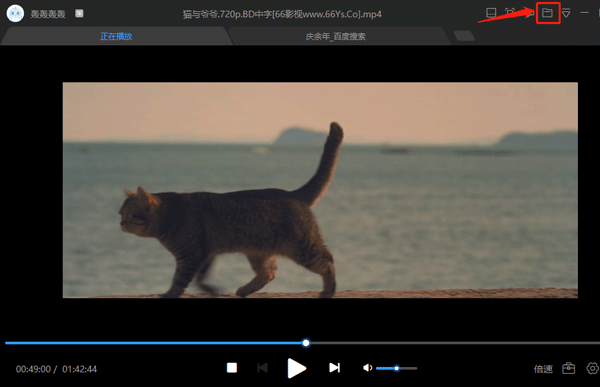
Task: Stop playback with the square stop button
Action: [x=232, y=368]
